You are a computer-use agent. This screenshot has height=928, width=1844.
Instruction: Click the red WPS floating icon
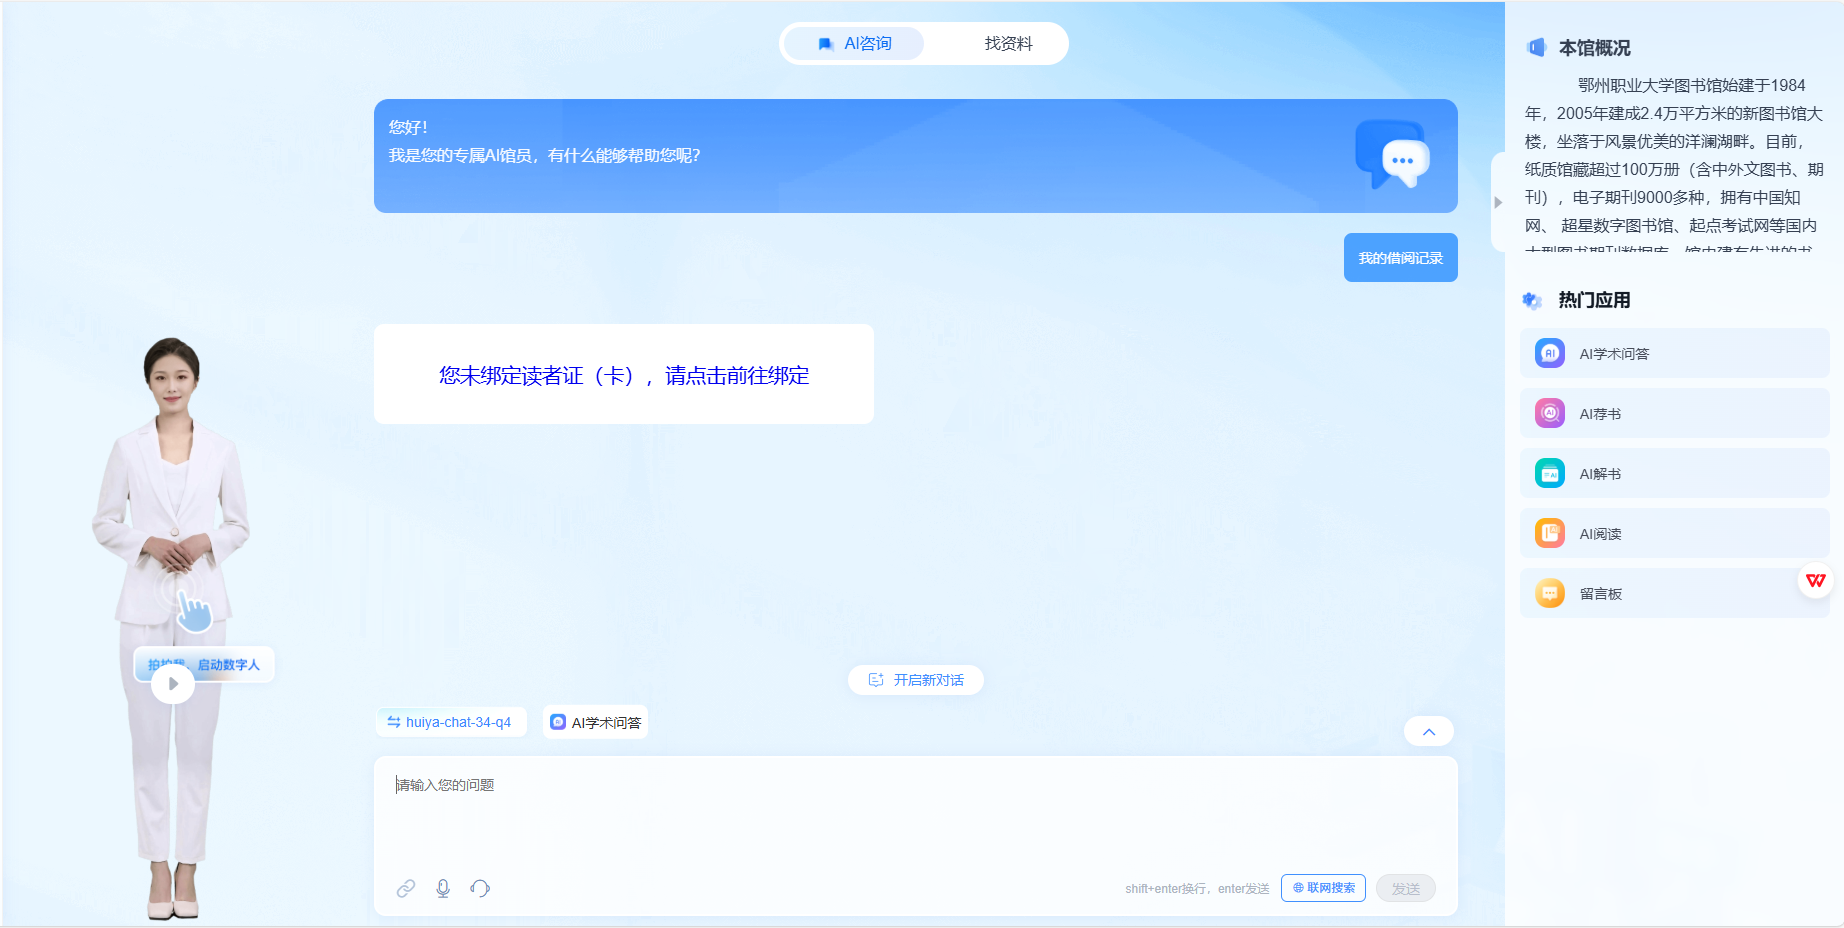coord(1815,581)
